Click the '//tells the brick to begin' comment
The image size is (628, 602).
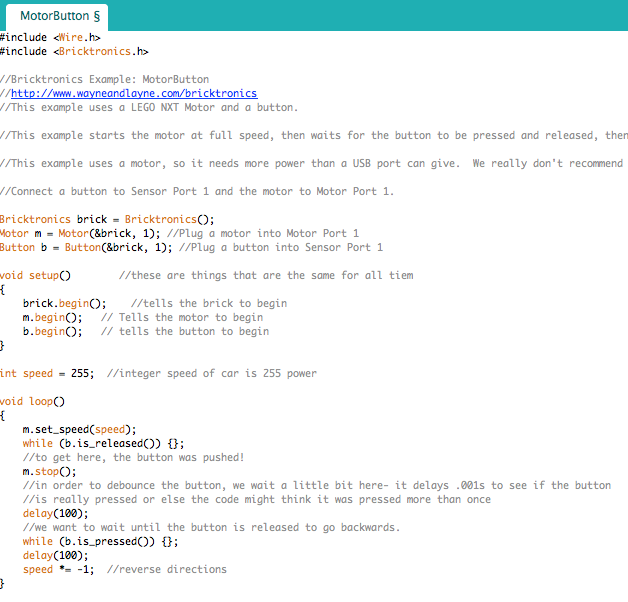(x=209, y=304)
